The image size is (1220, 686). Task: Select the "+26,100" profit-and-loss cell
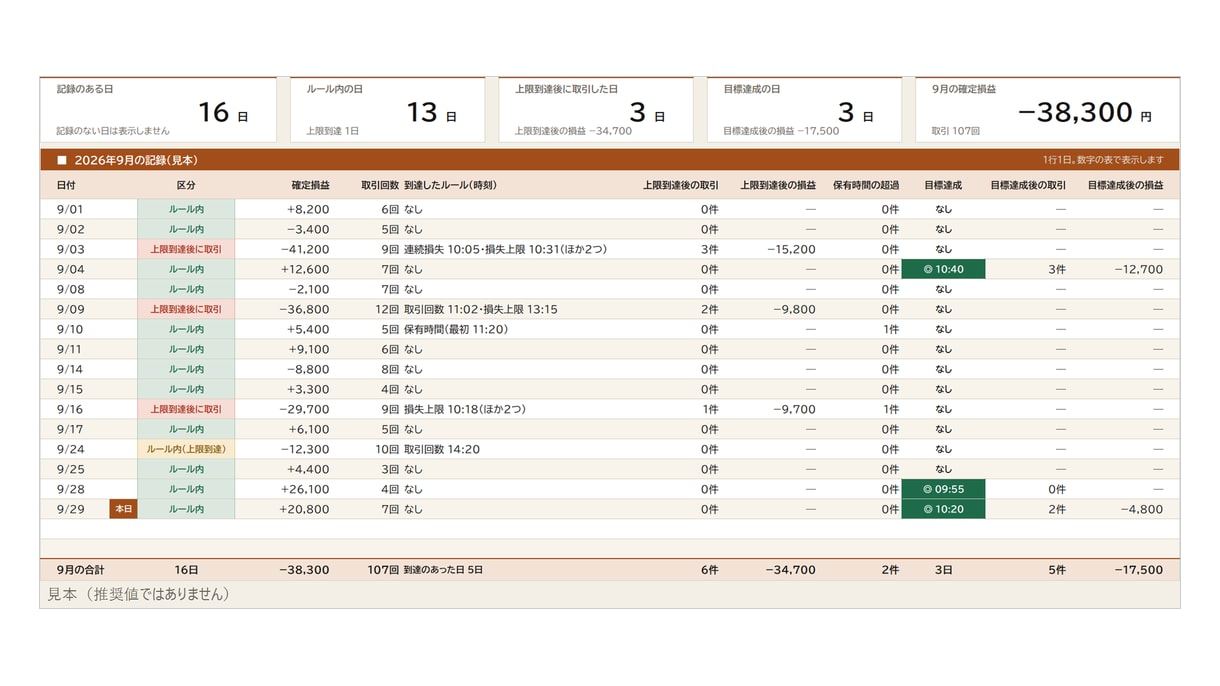click(307, 489)
